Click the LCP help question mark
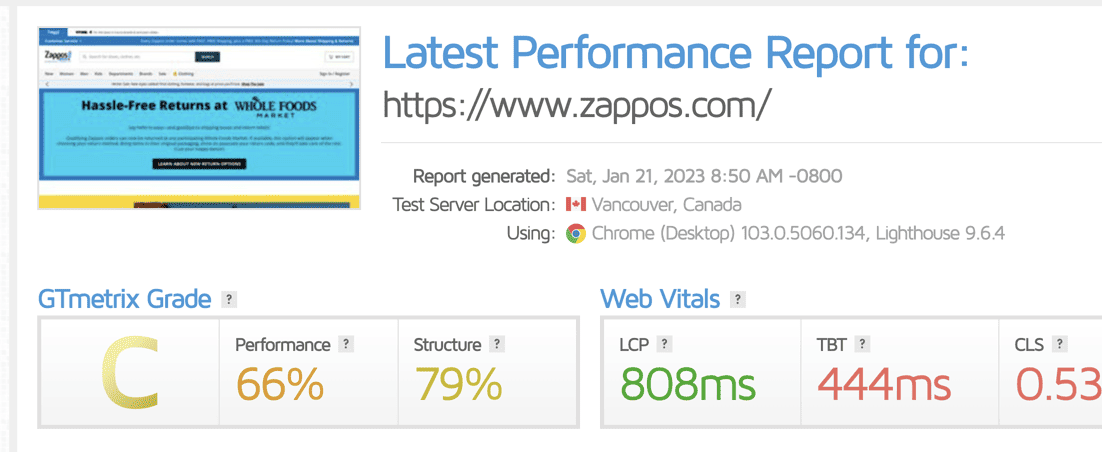 click(664, 344)
